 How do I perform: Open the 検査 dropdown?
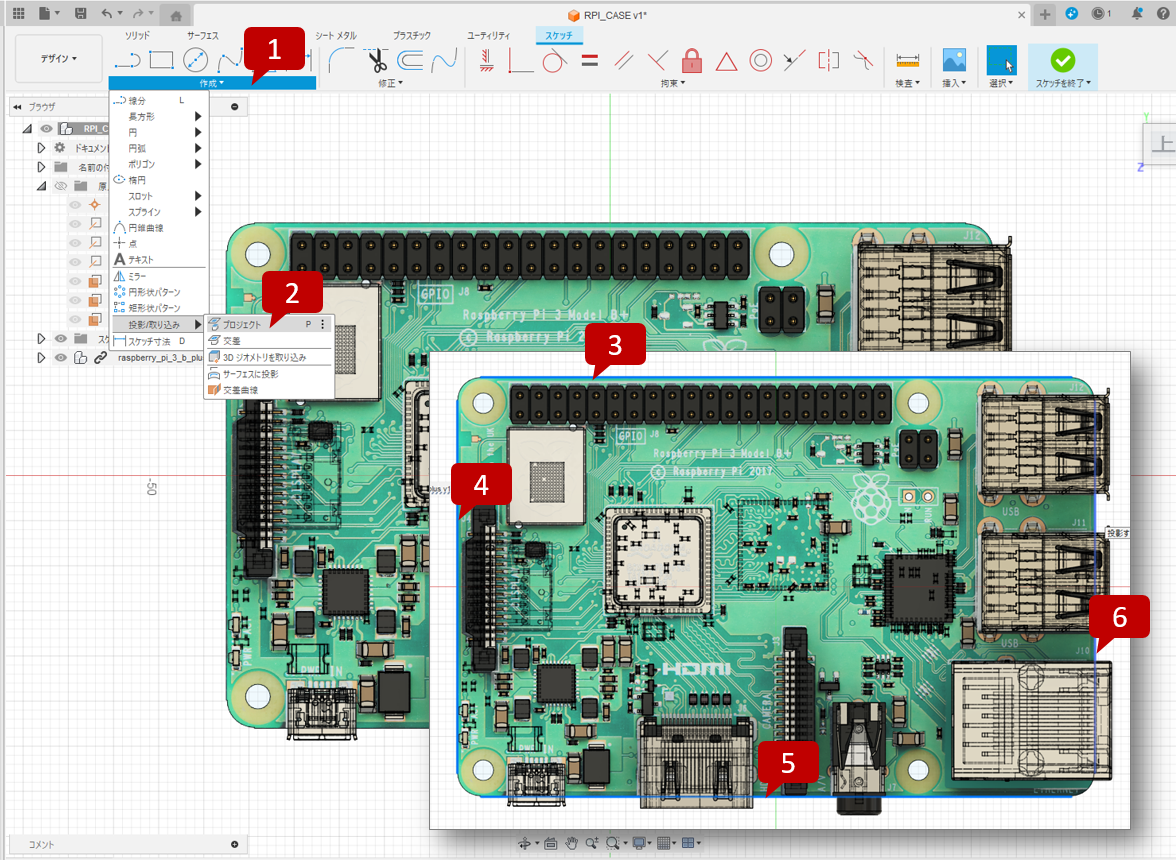(908, 83)
